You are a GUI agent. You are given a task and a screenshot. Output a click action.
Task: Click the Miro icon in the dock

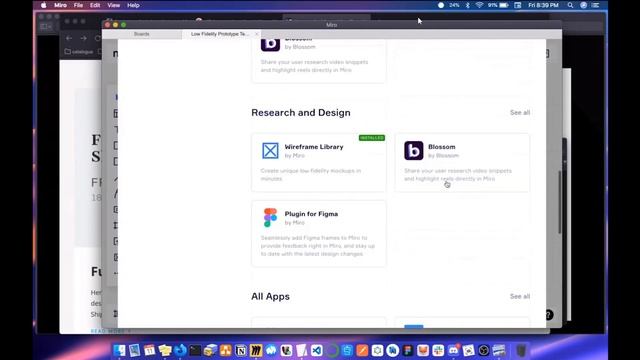pos(256,350)
